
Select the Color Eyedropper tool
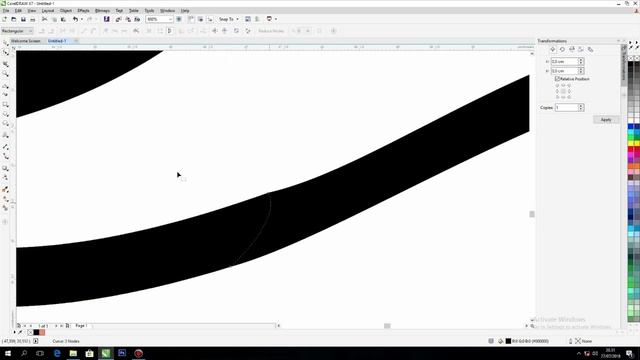click(6, 189)
